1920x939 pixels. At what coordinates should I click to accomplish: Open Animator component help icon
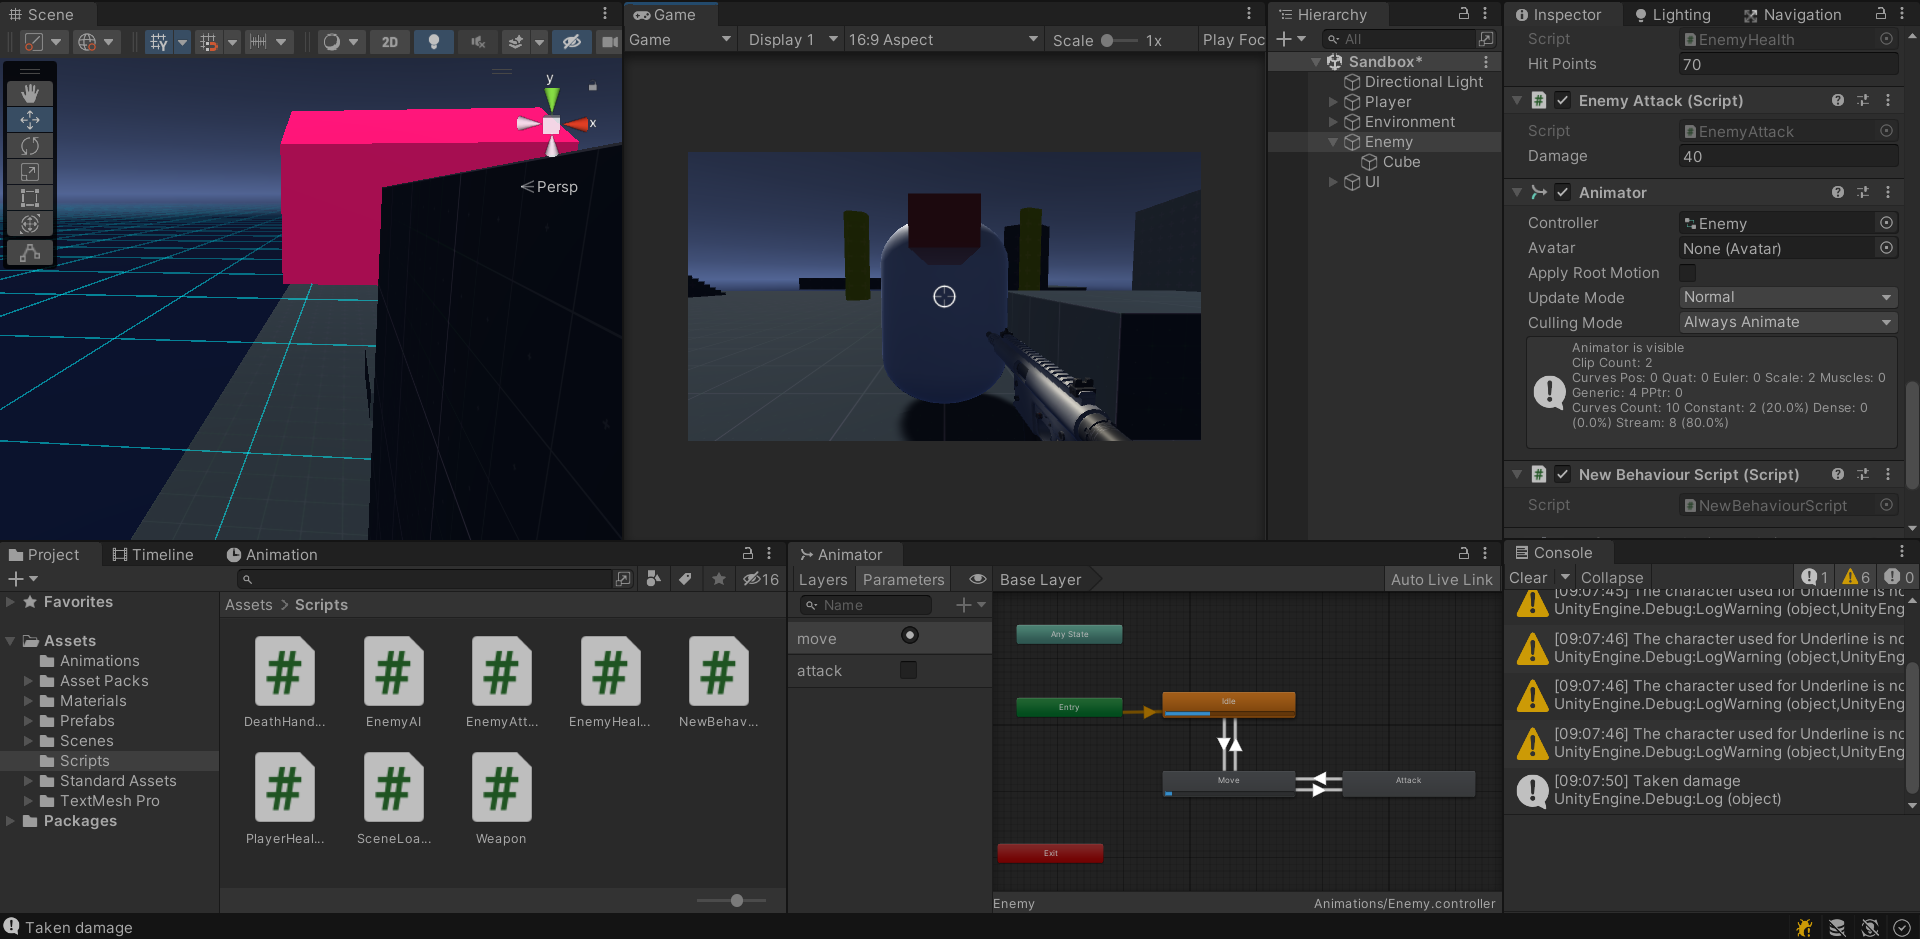point(1838,192)
